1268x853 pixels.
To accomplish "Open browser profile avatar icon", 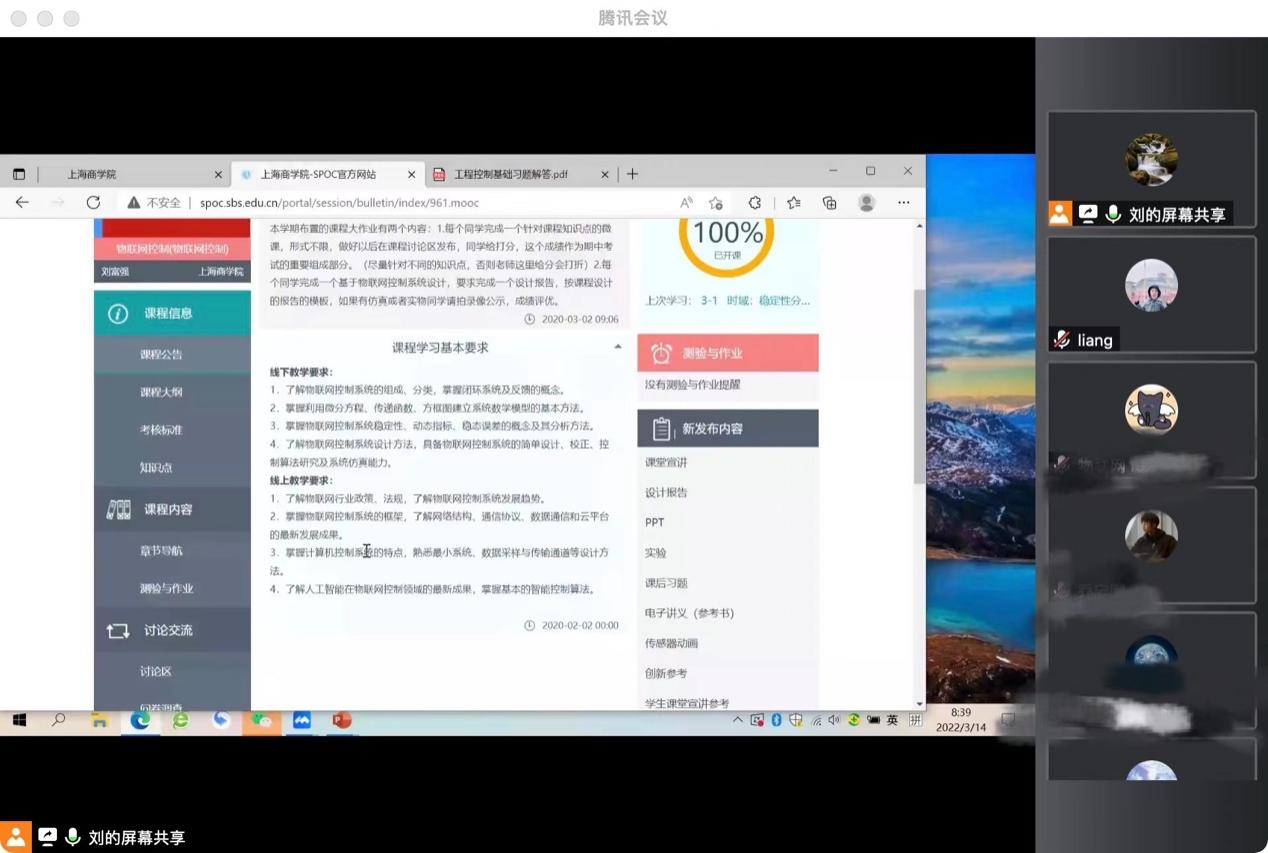I will click(866, 202).
